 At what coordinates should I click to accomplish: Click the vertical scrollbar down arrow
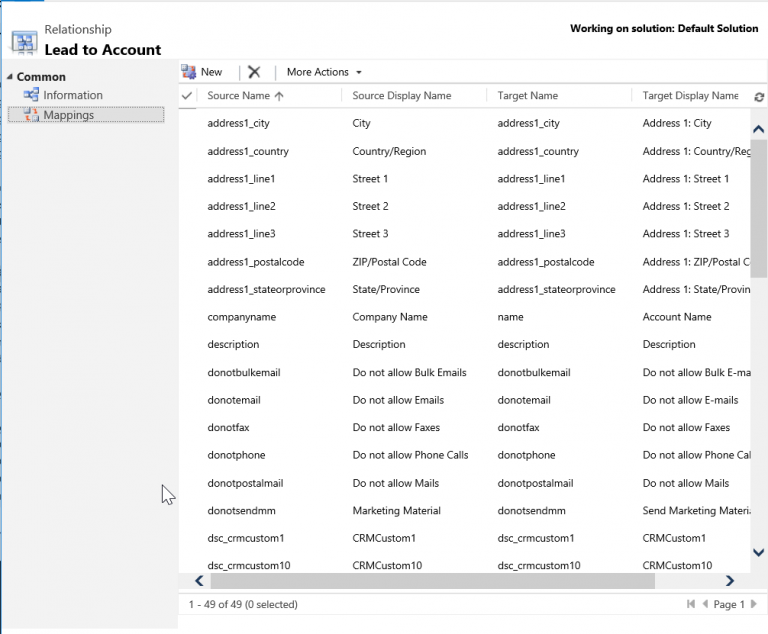(x=758, y=552)
